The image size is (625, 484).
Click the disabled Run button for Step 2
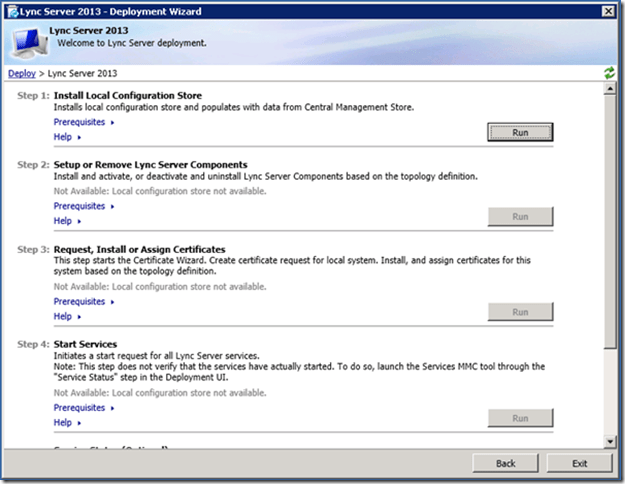click(520, 216)
